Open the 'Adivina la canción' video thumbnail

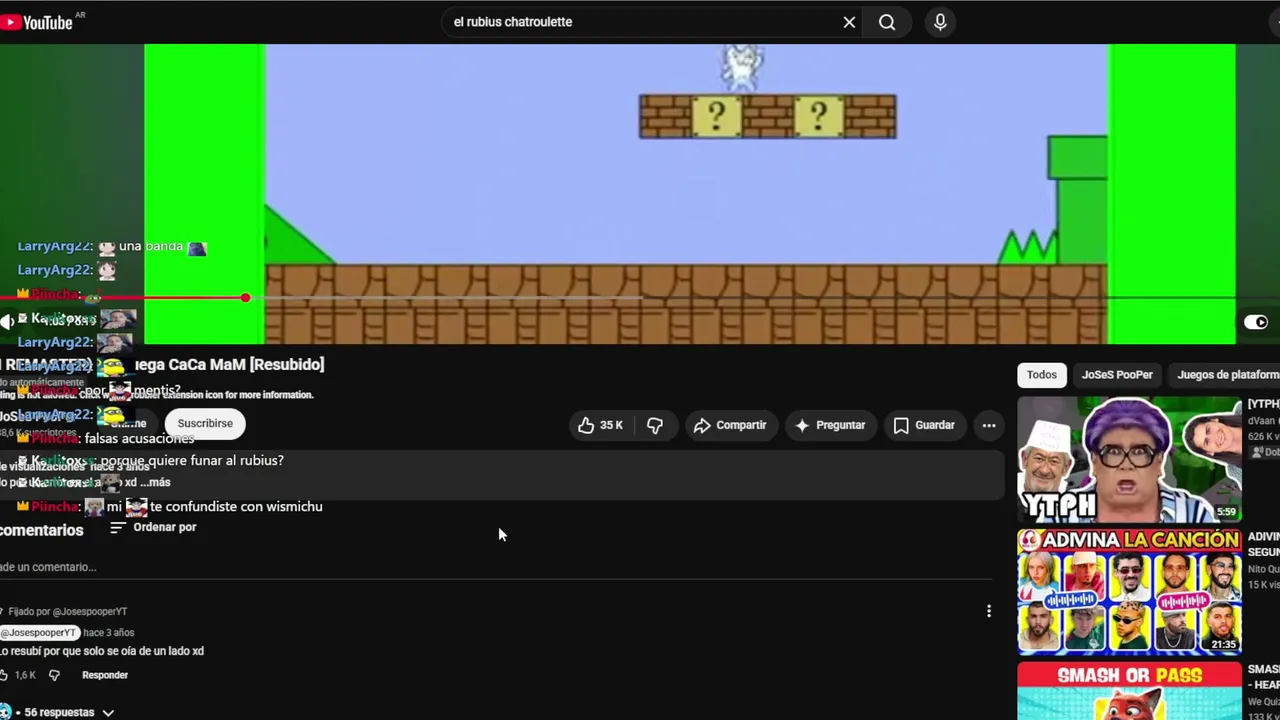[x=1130, y=592]
